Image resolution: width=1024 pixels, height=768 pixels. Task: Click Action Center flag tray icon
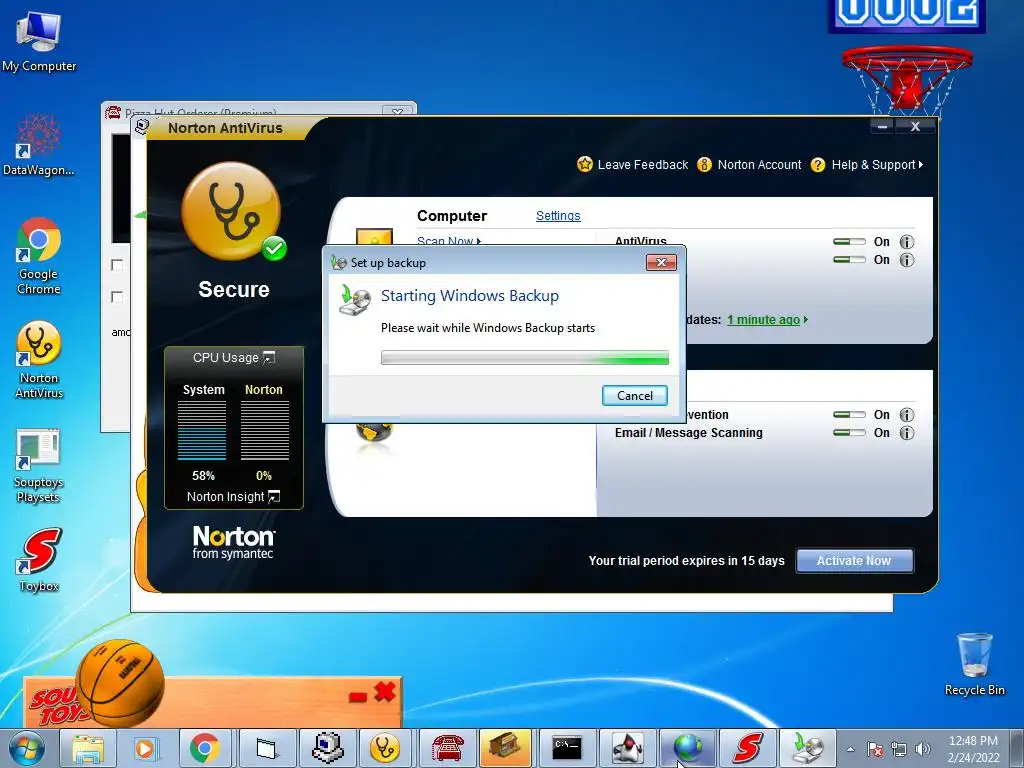click(874, 749)
